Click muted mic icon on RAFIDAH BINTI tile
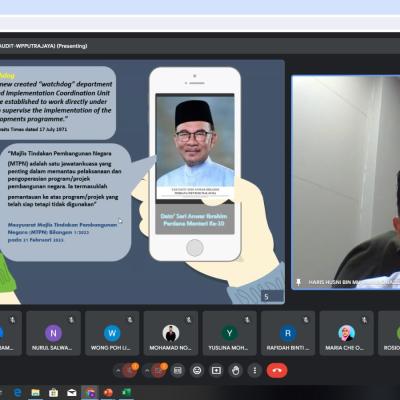Viewport: 400px width, 400px height. 306,320
